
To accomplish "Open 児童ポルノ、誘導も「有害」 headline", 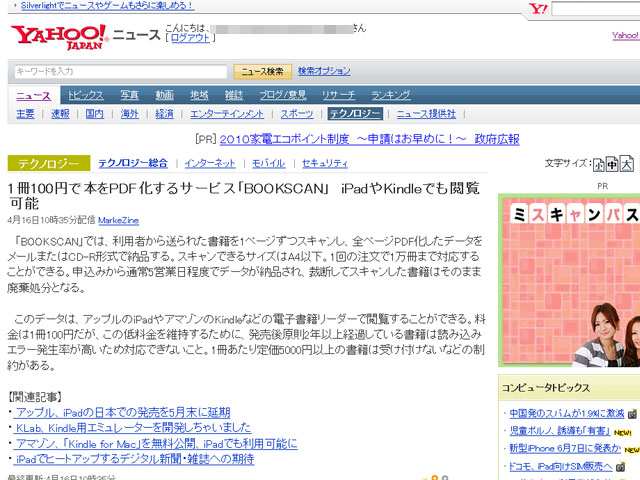I will 560,431.
